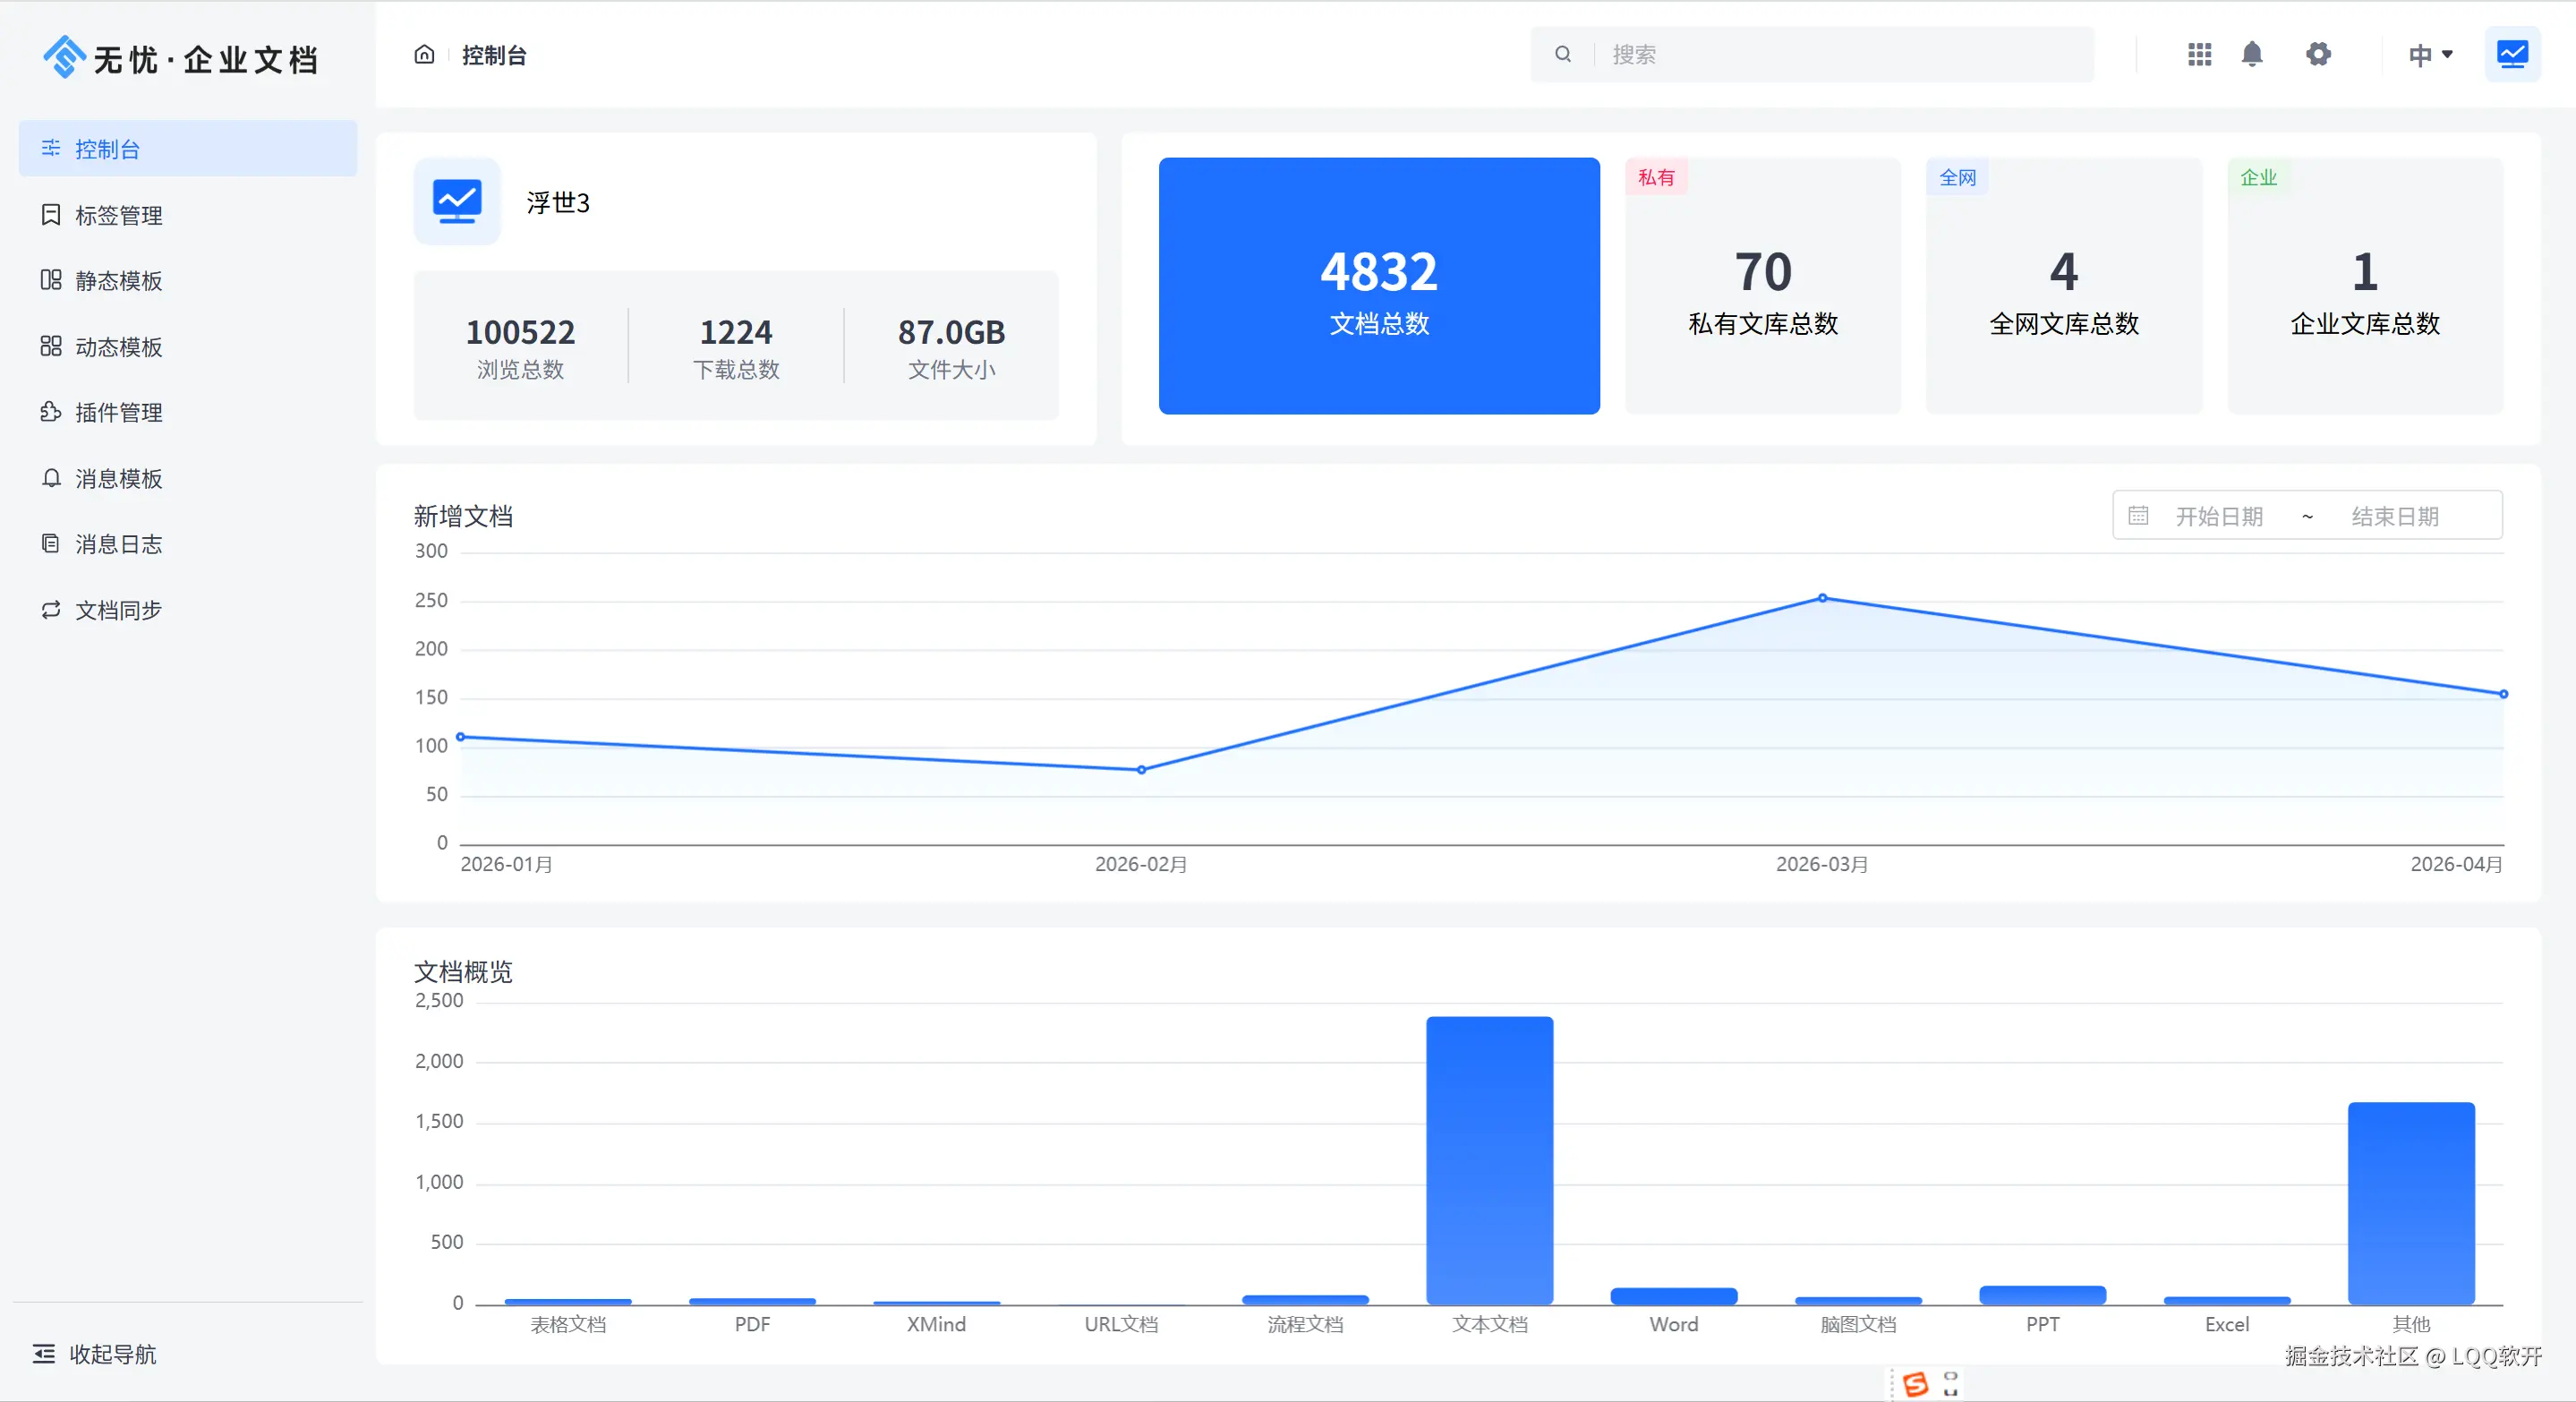Select 插件管理 sidebar entry
The image size is (2576, 1402).
pyautogui.click(x=118, y=412)
